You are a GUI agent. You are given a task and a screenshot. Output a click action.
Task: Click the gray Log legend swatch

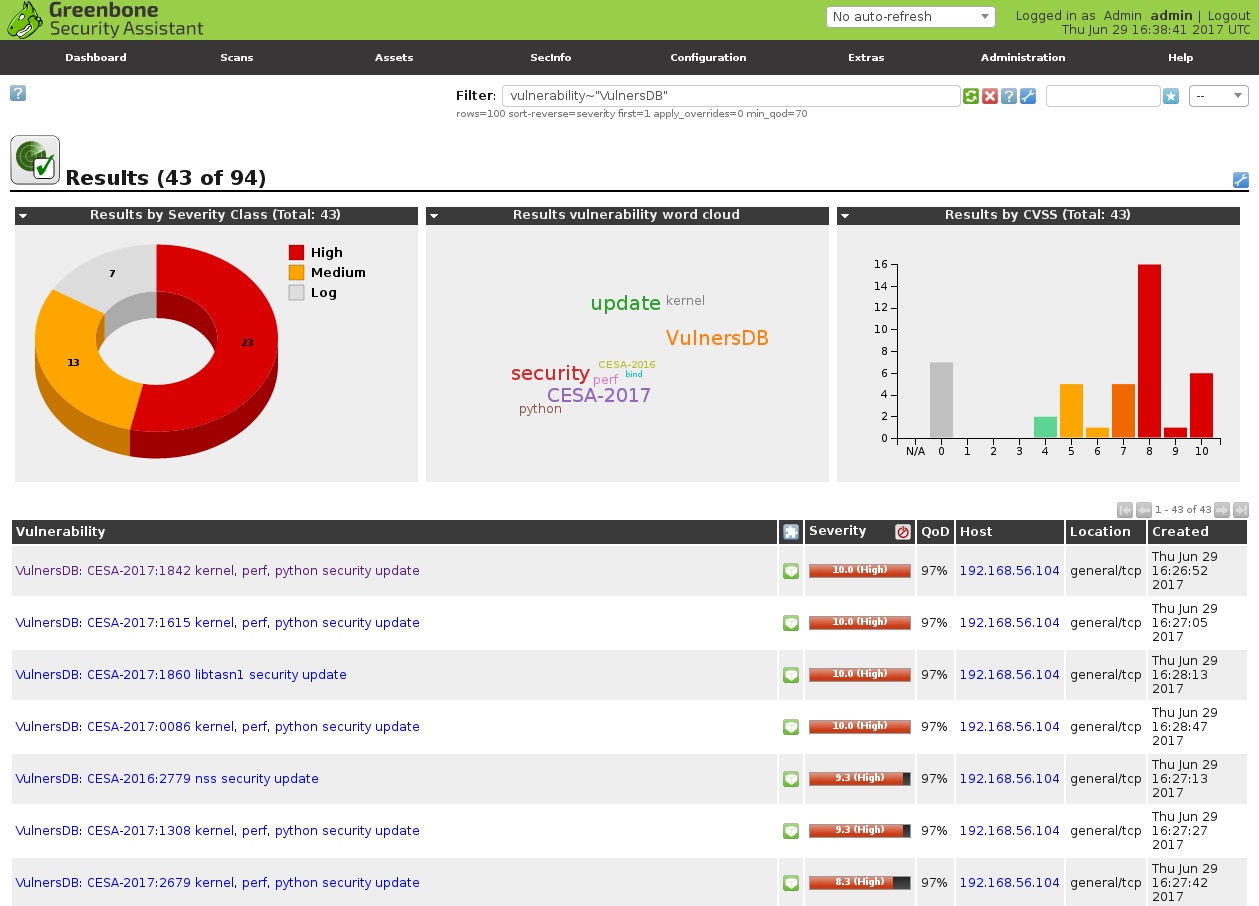point(296,293)
